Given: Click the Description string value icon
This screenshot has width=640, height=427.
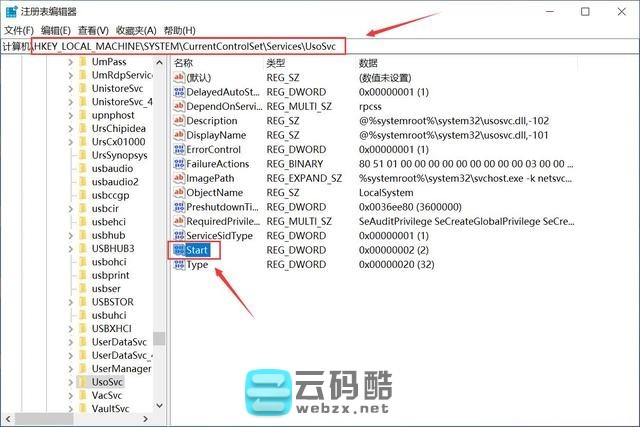Looking at the screenshot, I should tap(179, 120).
